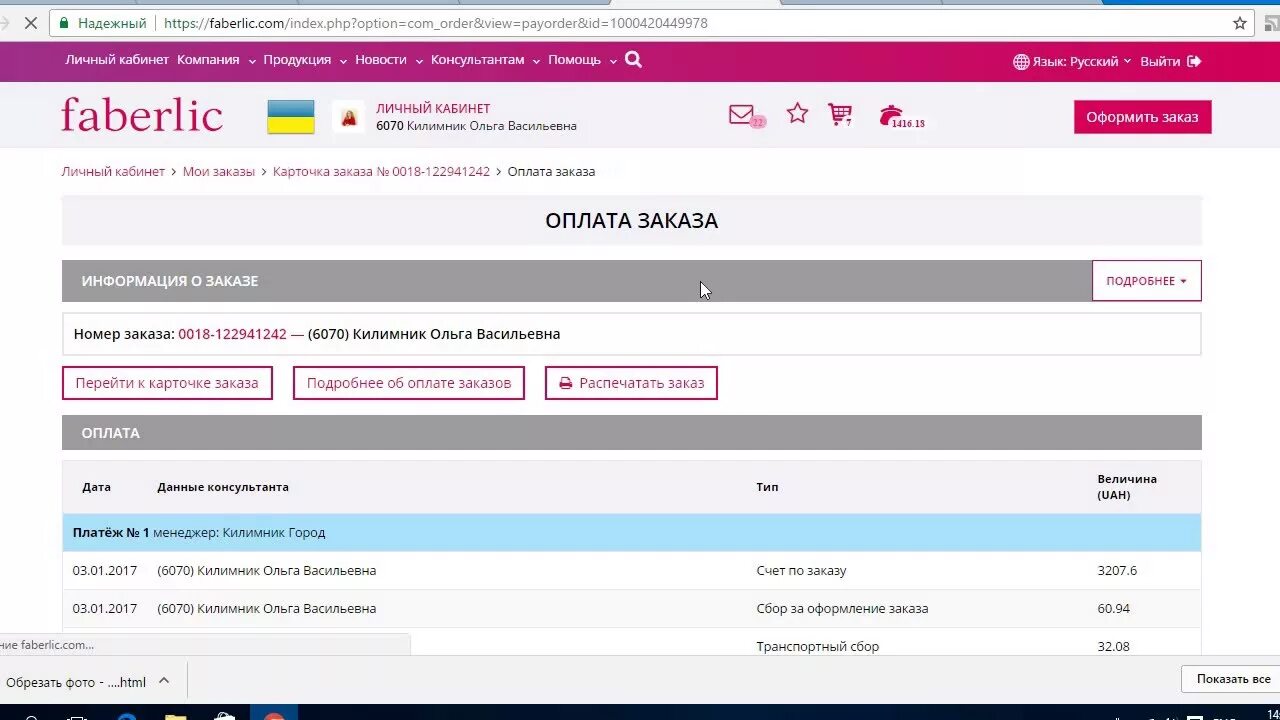
Task: Bookmark this page with the star icon
Action: point(1240,23)
